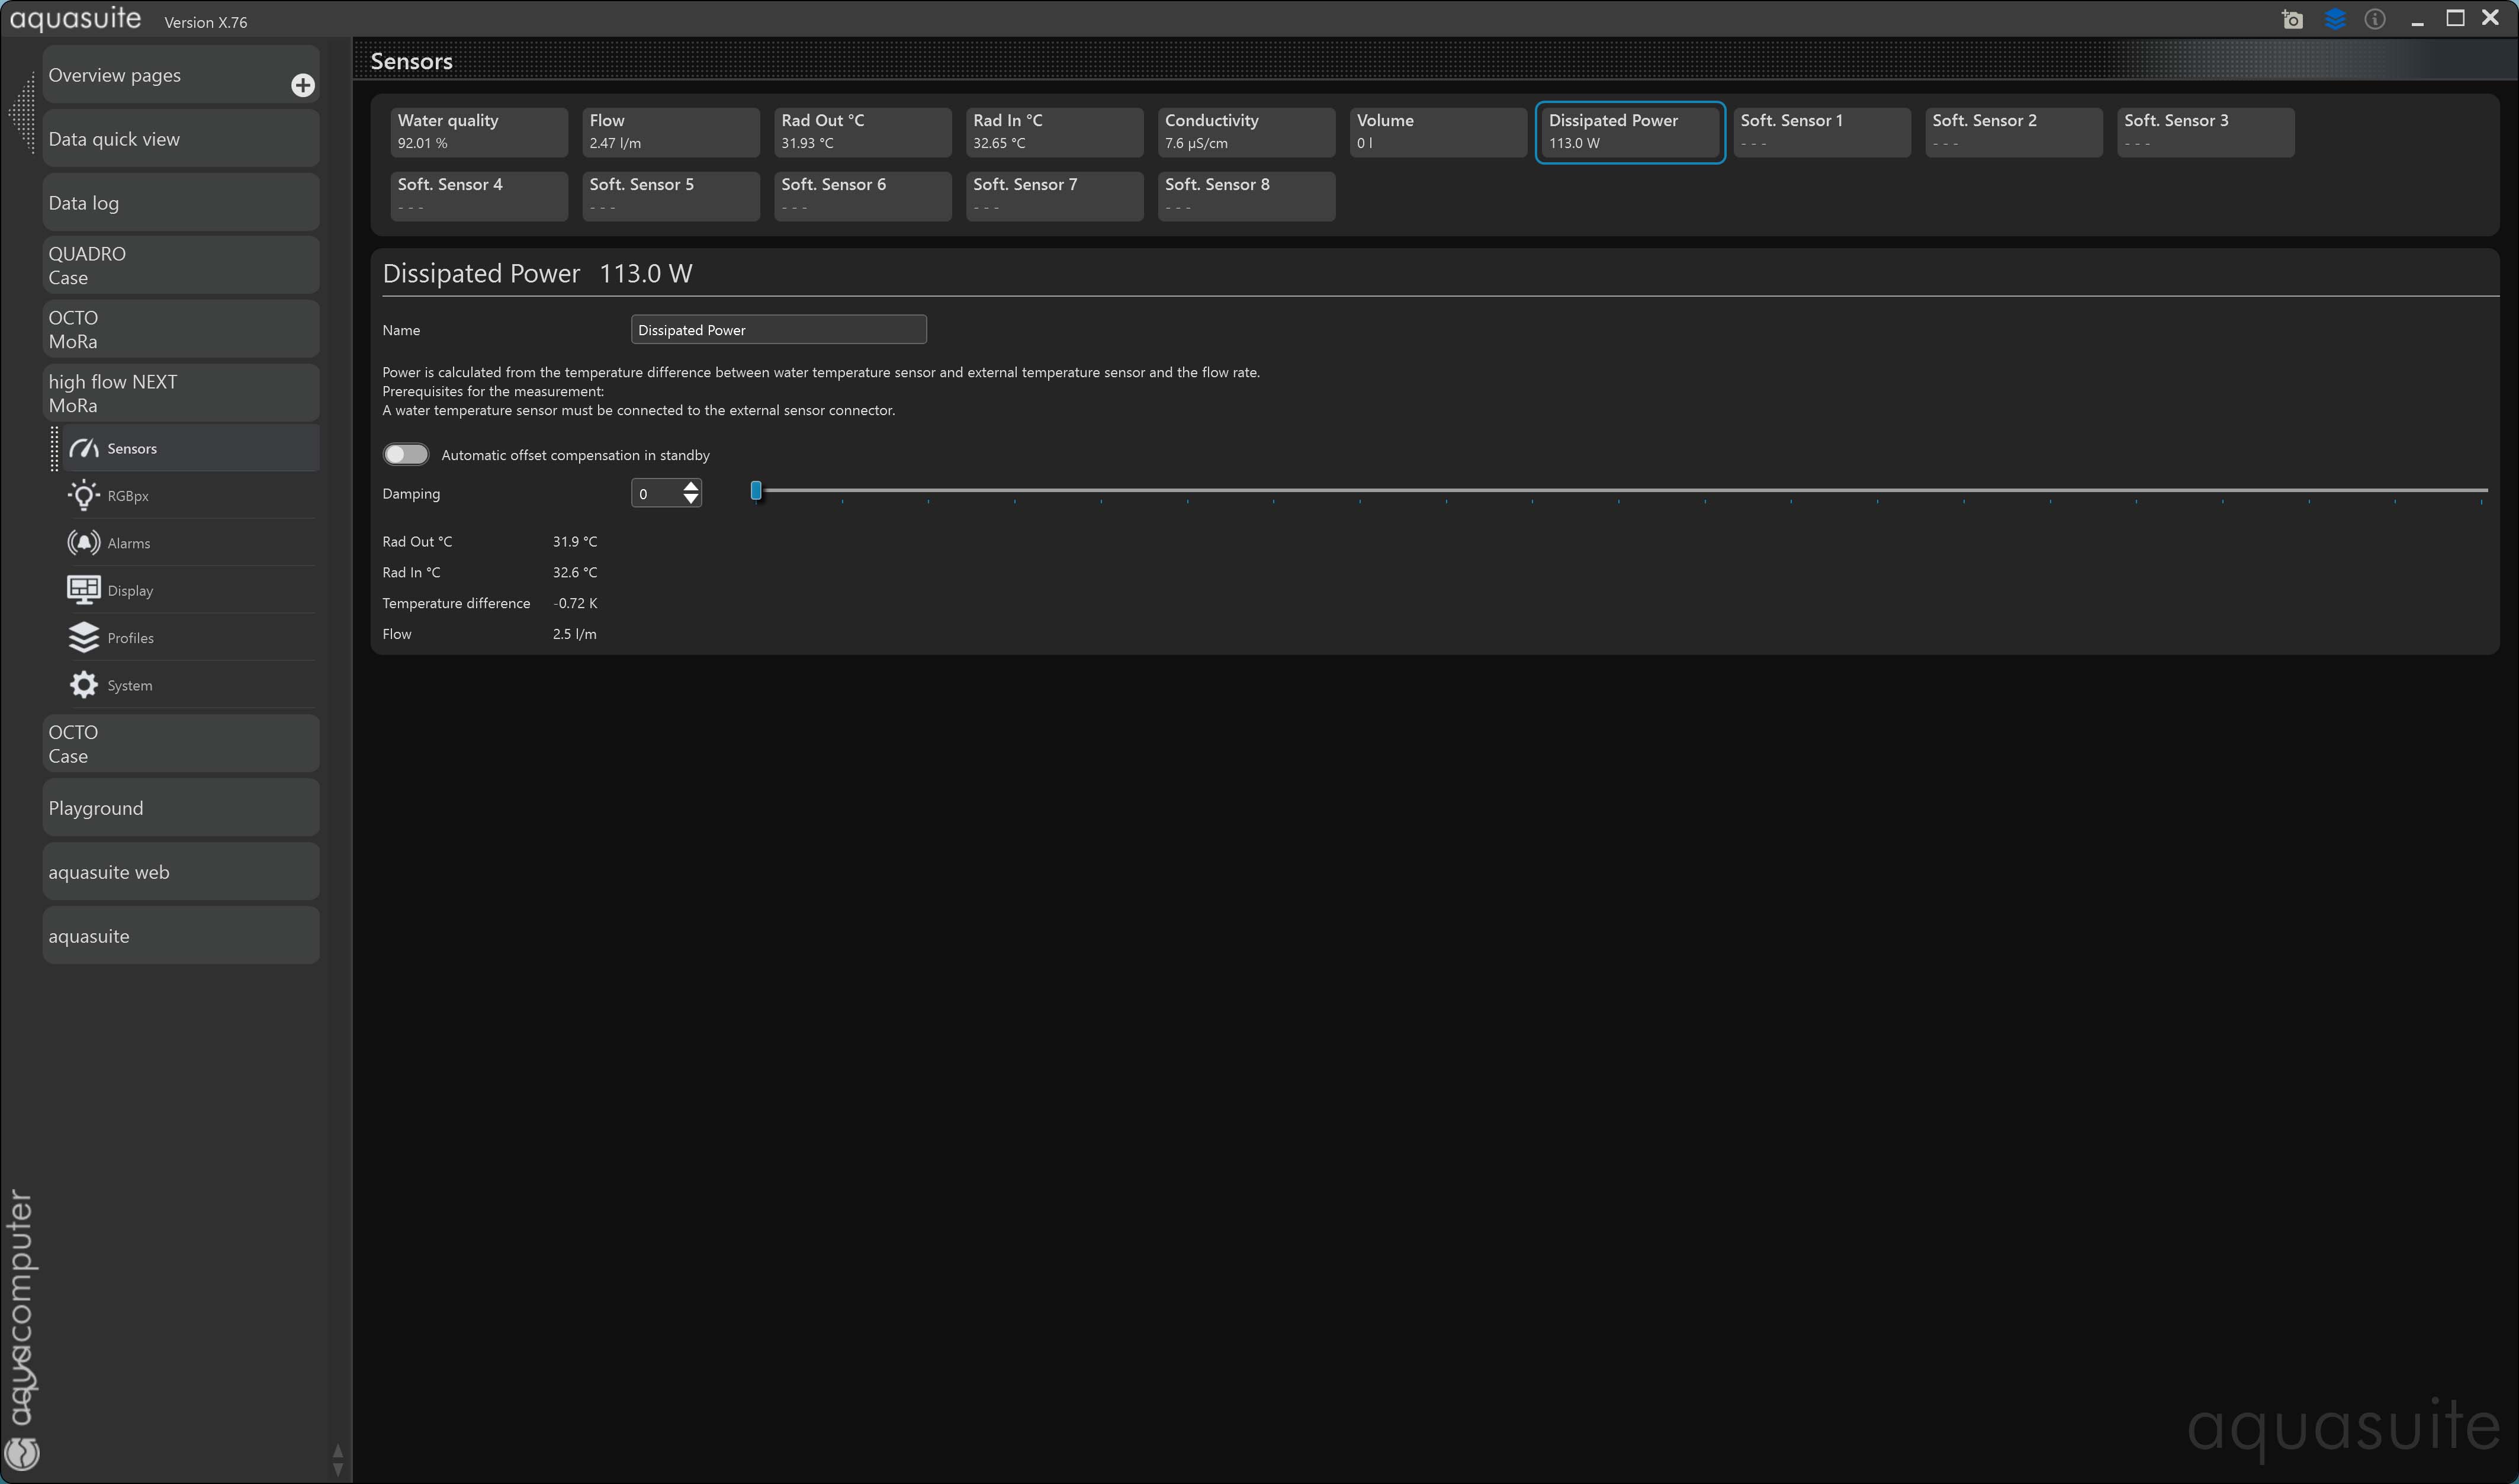Open the RGBpx light bulb icon
Screen dimensions: 2519x1484
83,495
